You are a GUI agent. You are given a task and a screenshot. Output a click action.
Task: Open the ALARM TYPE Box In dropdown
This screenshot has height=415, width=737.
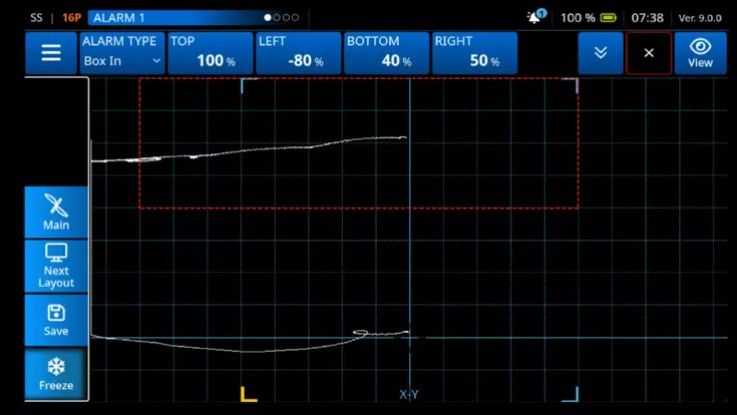(x=122, y=53)
